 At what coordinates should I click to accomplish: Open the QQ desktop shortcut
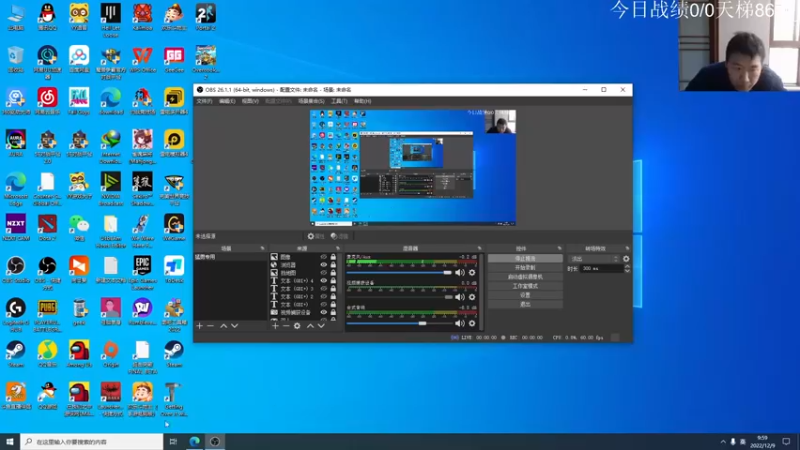click(x=47, y=17)
